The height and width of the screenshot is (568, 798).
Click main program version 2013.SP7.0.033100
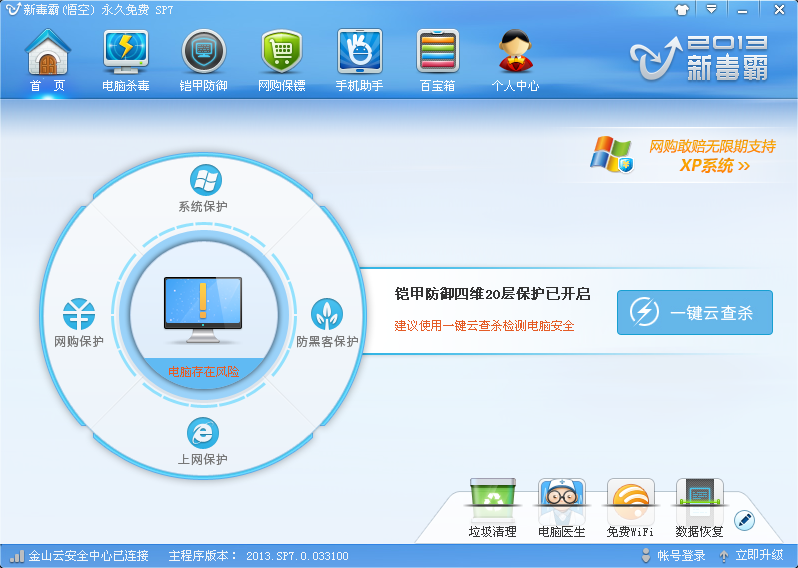click(x=259, y=556)
